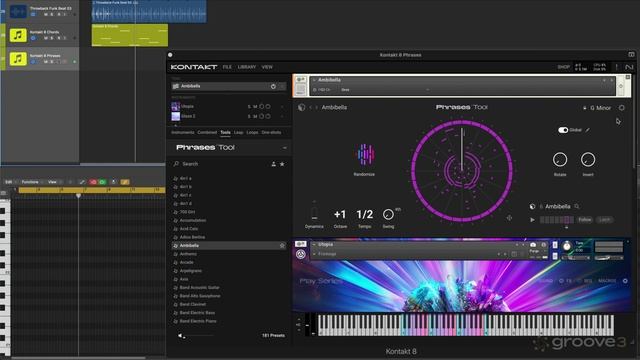Open the piano roll Functions menu

click(30, 182)
